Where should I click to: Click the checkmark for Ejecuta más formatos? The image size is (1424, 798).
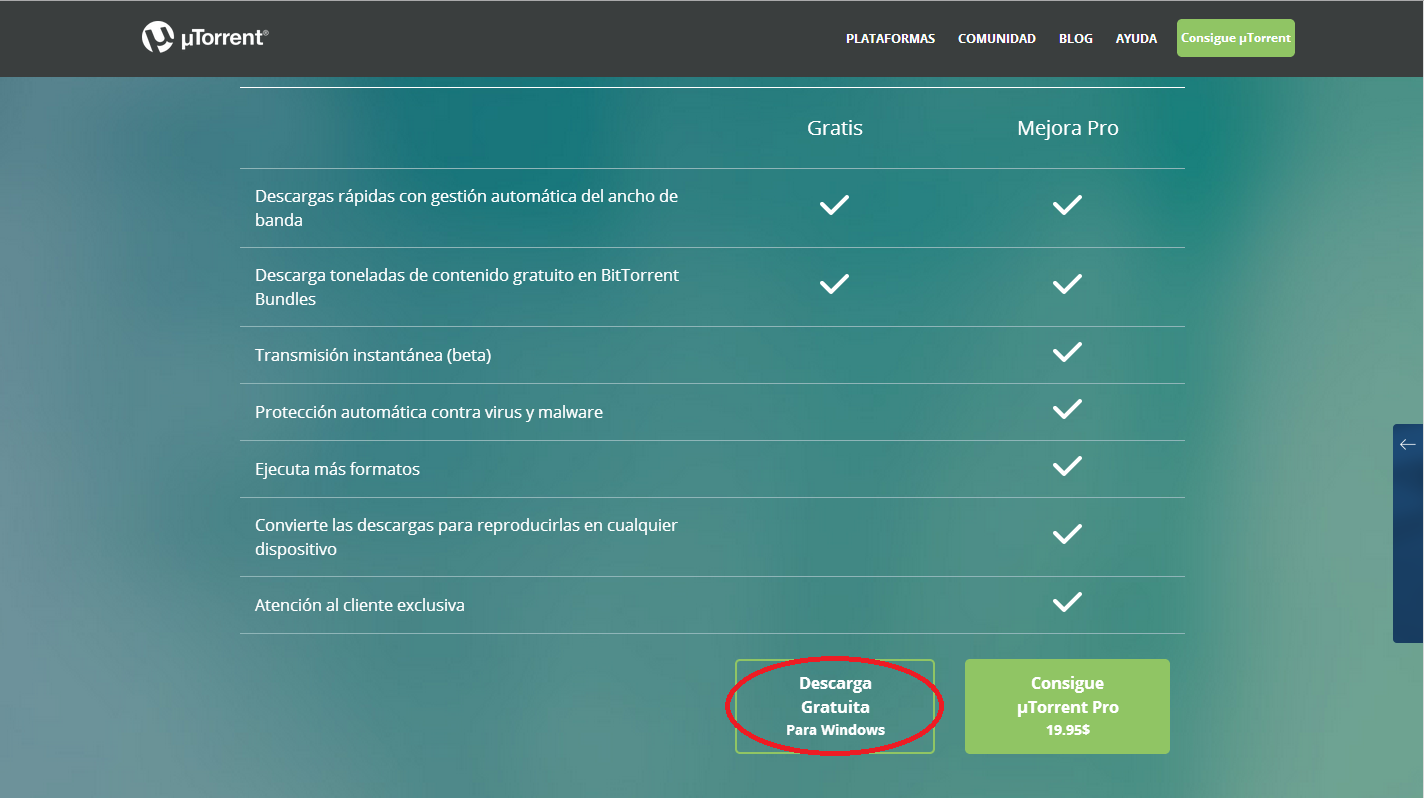[x=1067, y=466]
